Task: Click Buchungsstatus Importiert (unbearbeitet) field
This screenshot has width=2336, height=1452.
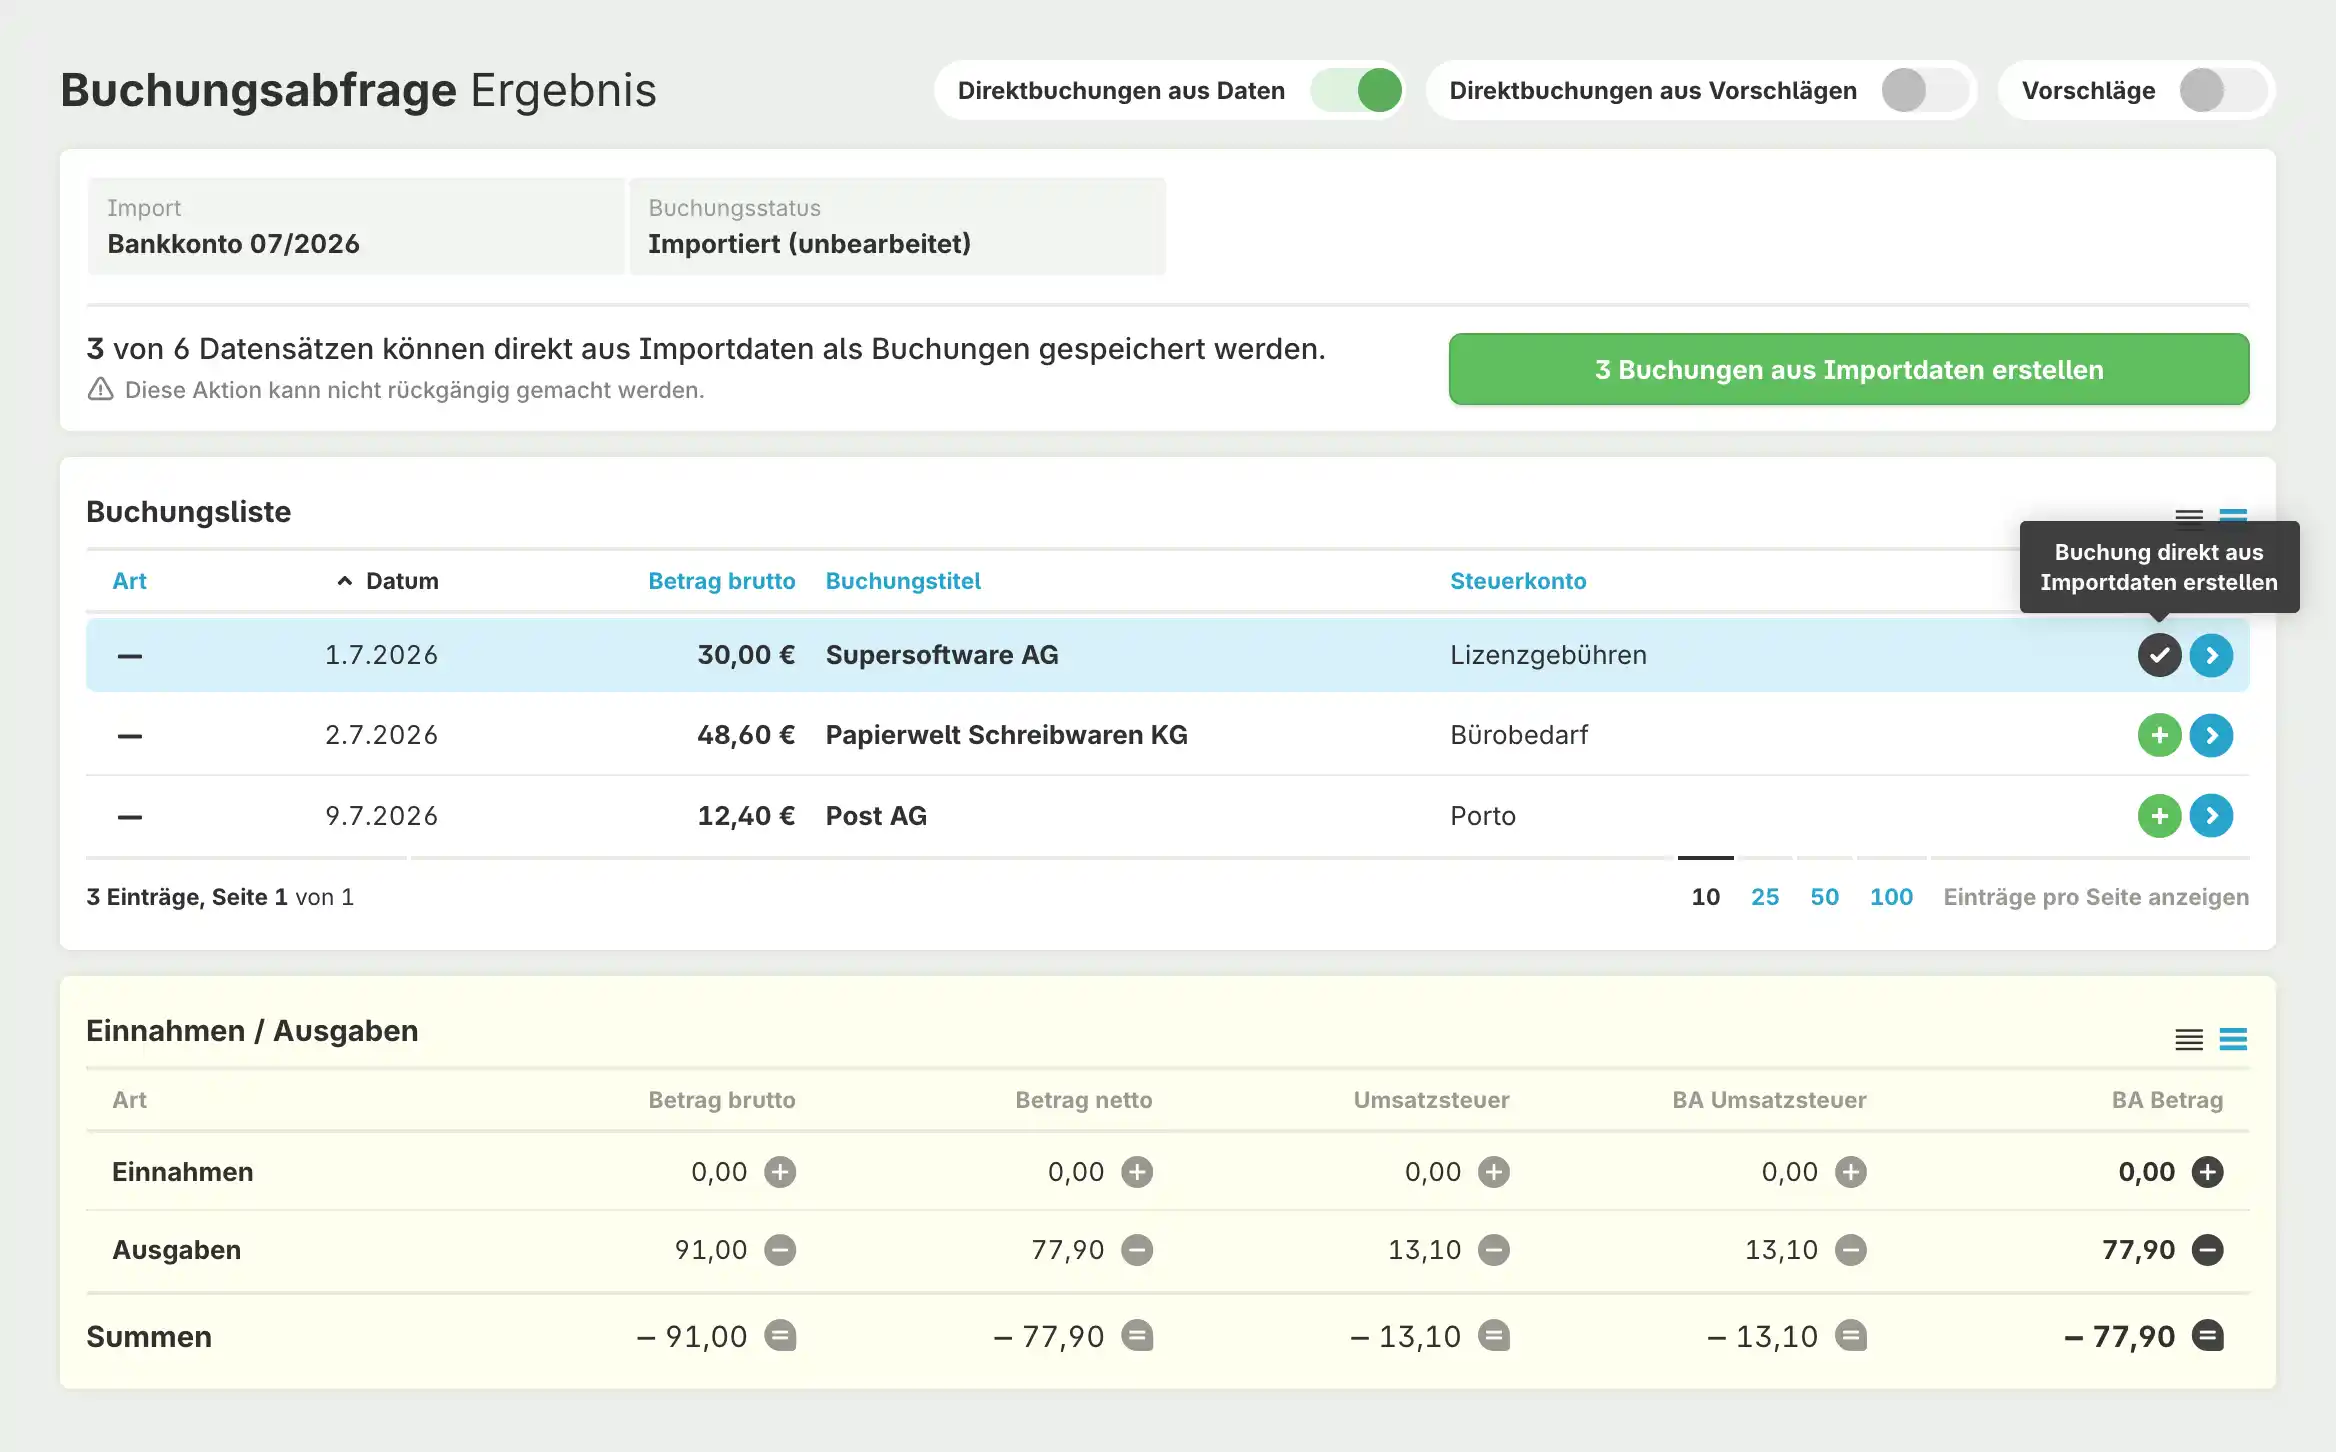Action: coord(897,227)
